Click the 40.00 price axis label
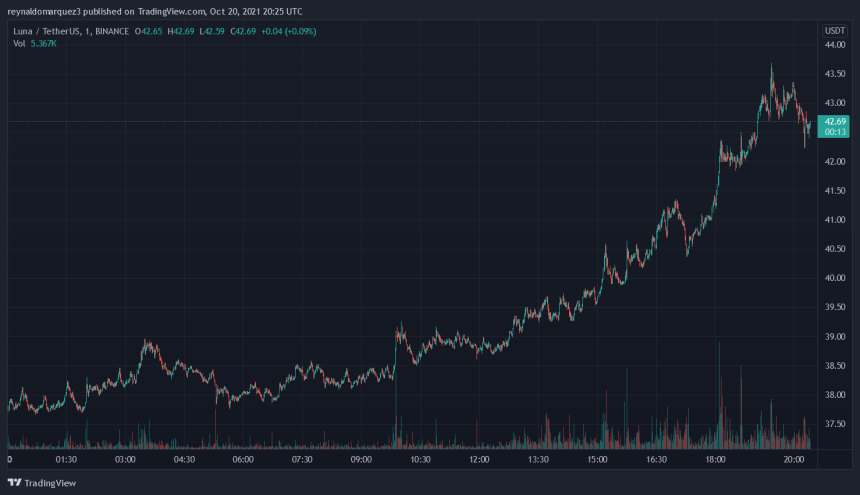 [835, 278]
